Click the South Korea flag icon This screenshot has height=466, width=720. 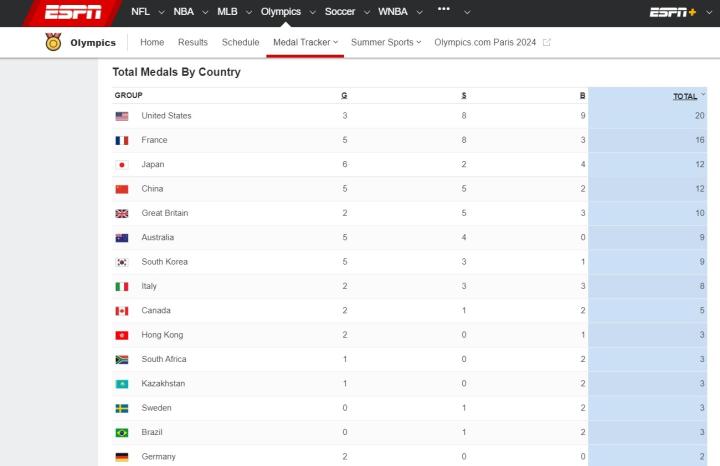click(x=122, y=262)
